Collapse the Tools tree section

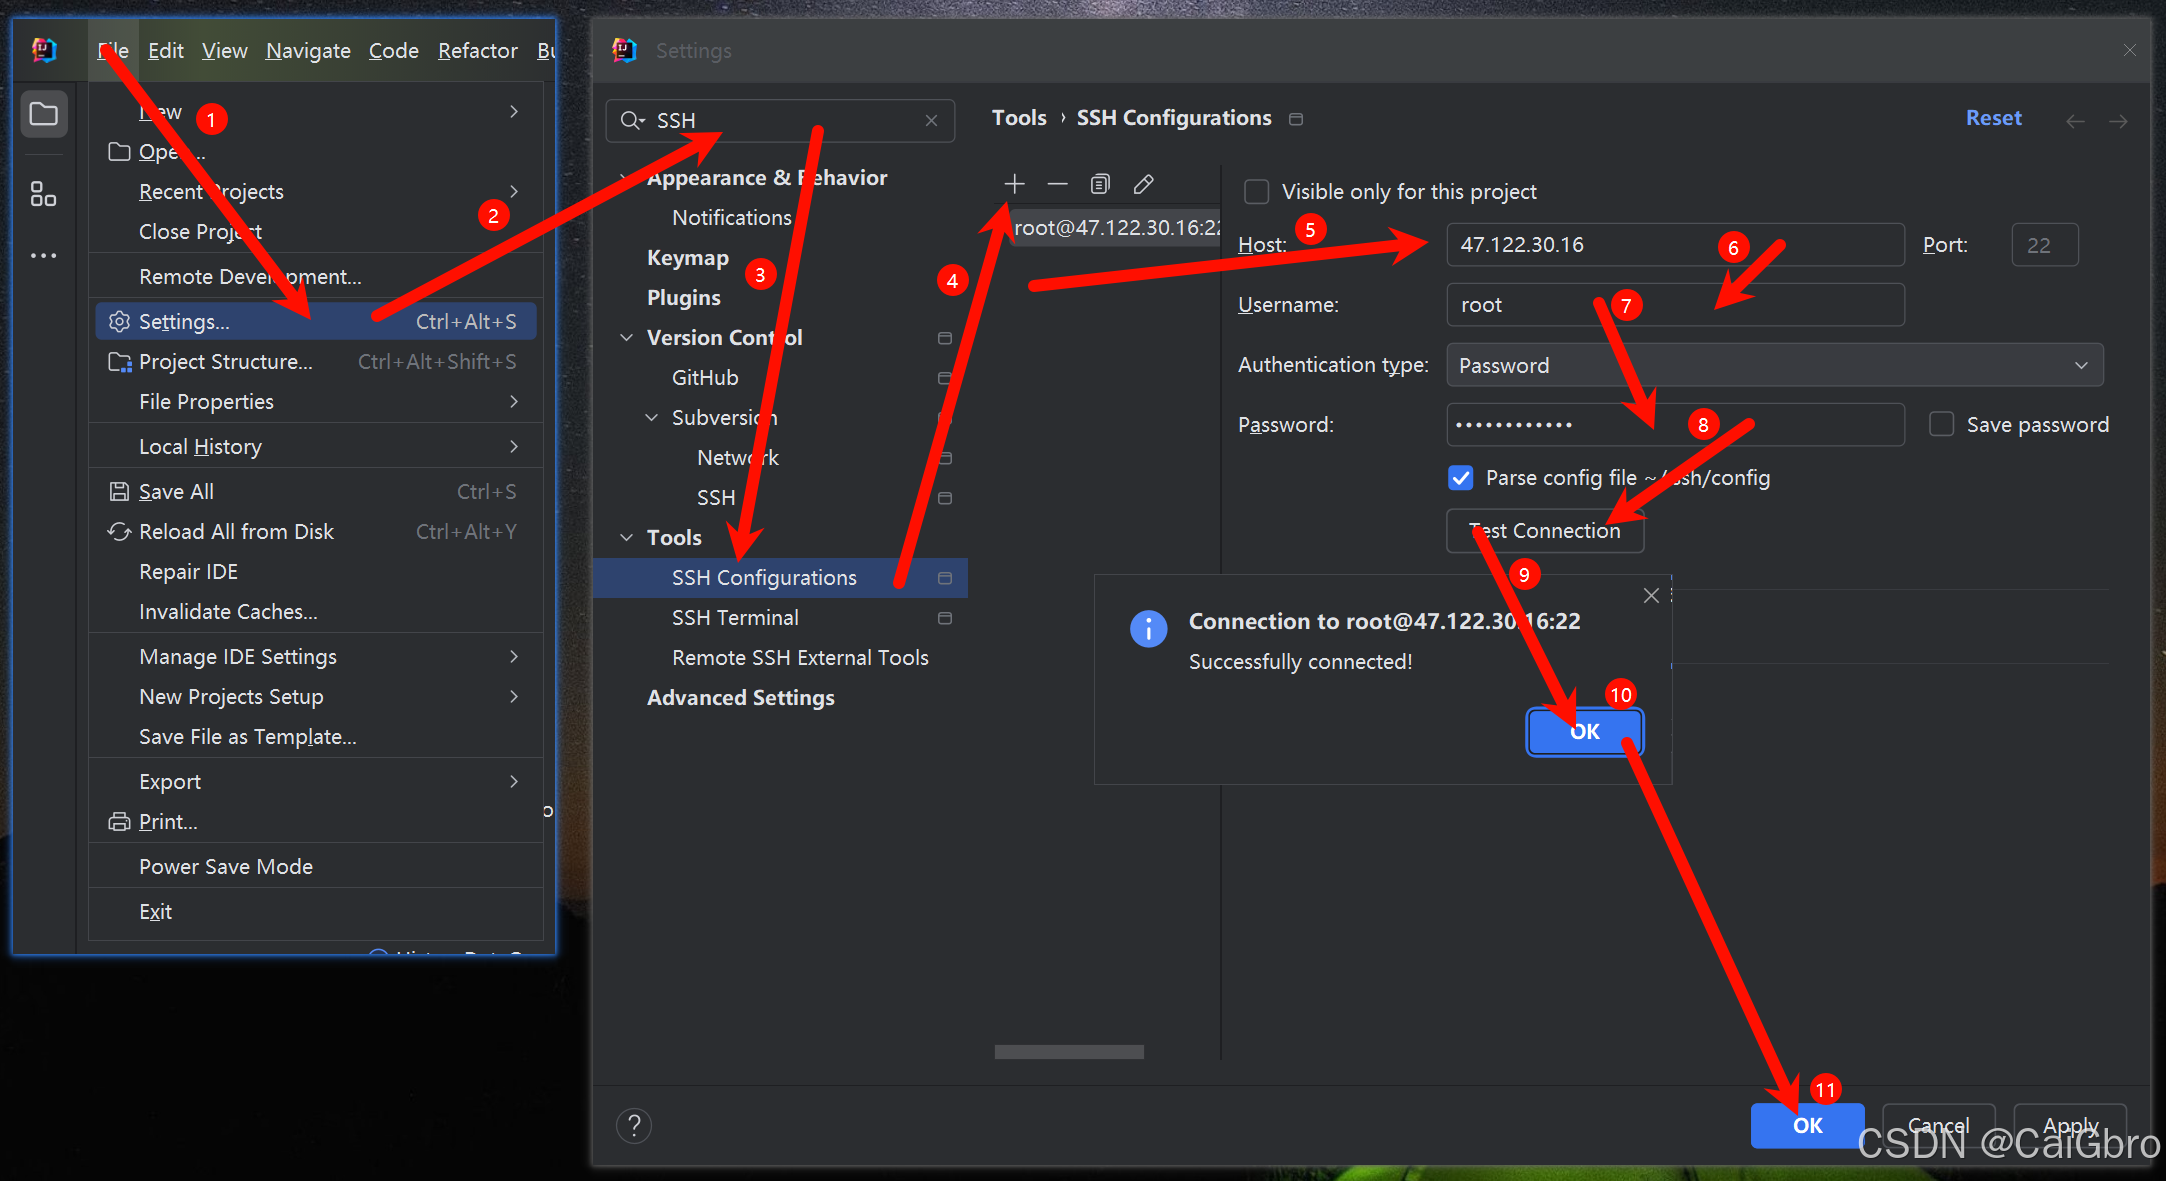click(627, 538)
